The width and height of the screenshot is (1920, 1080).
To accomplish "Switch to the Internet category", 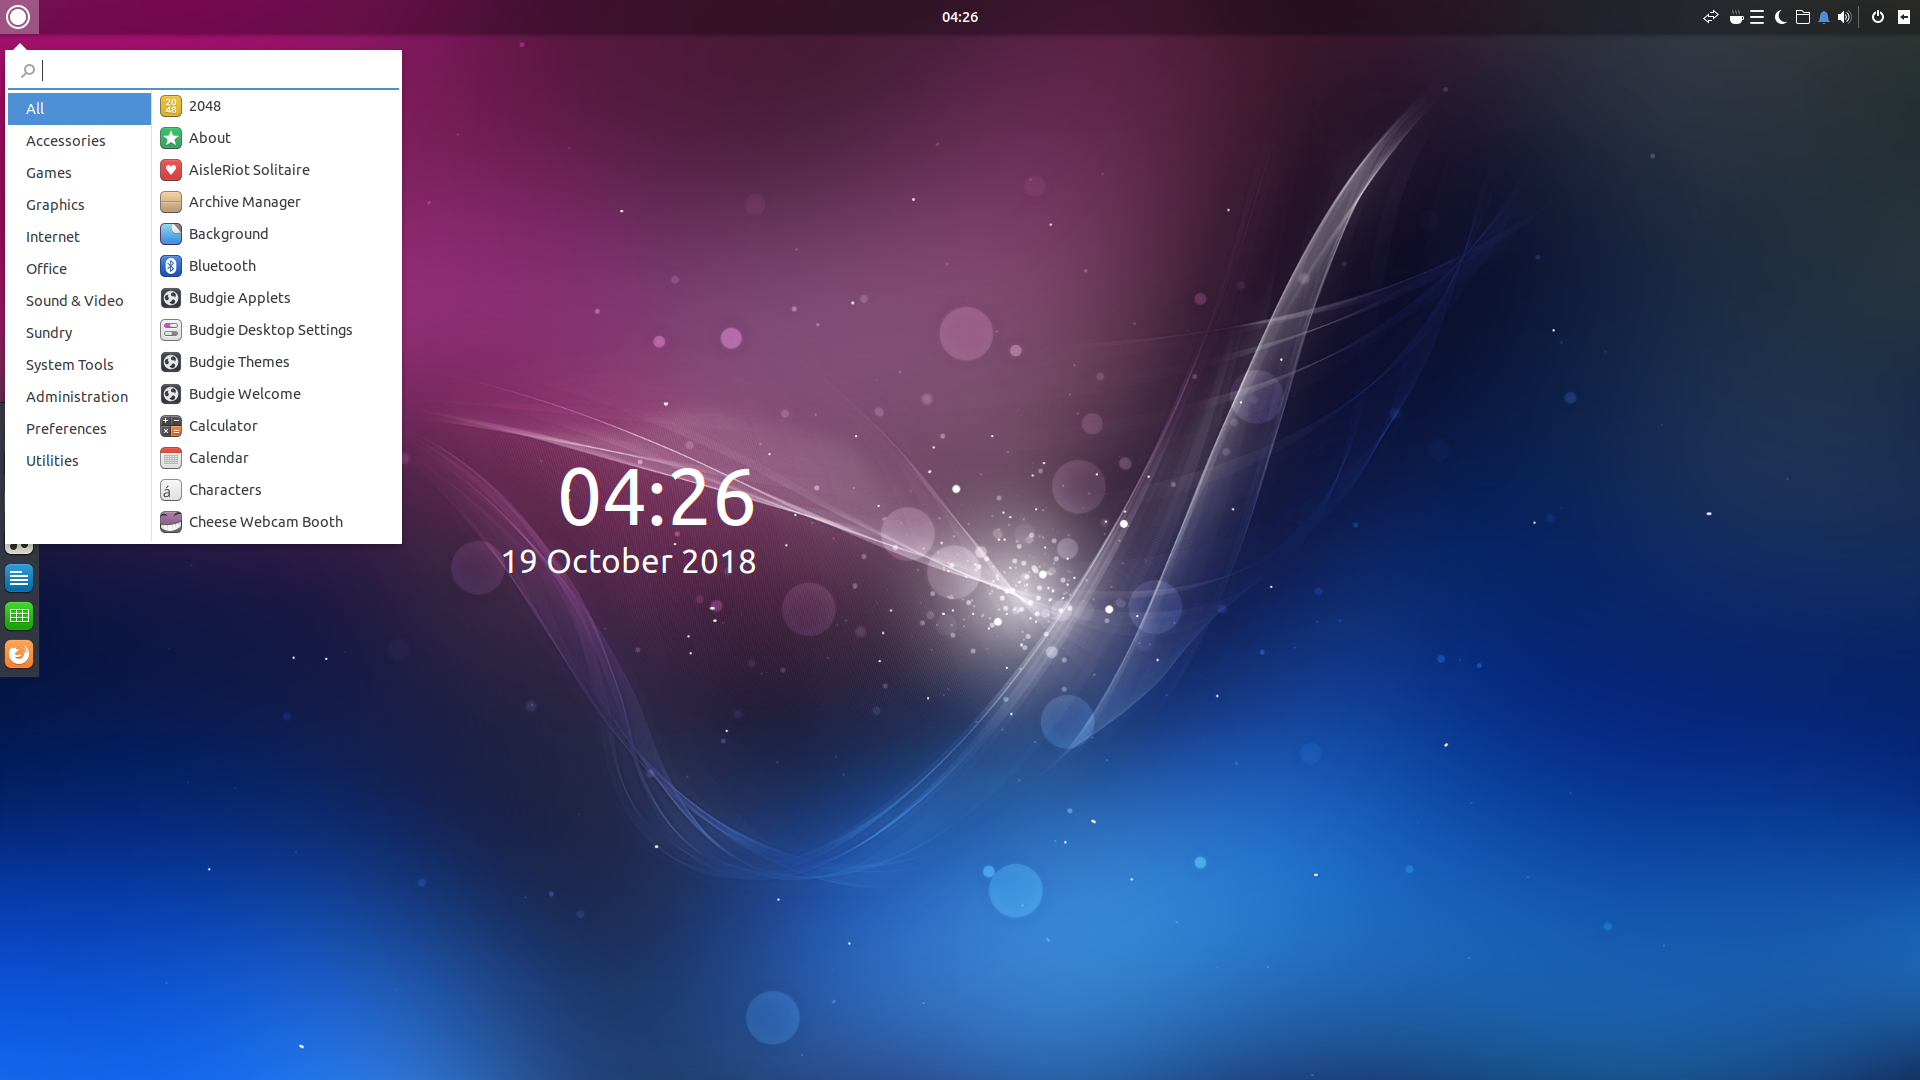I will [79, 236].
